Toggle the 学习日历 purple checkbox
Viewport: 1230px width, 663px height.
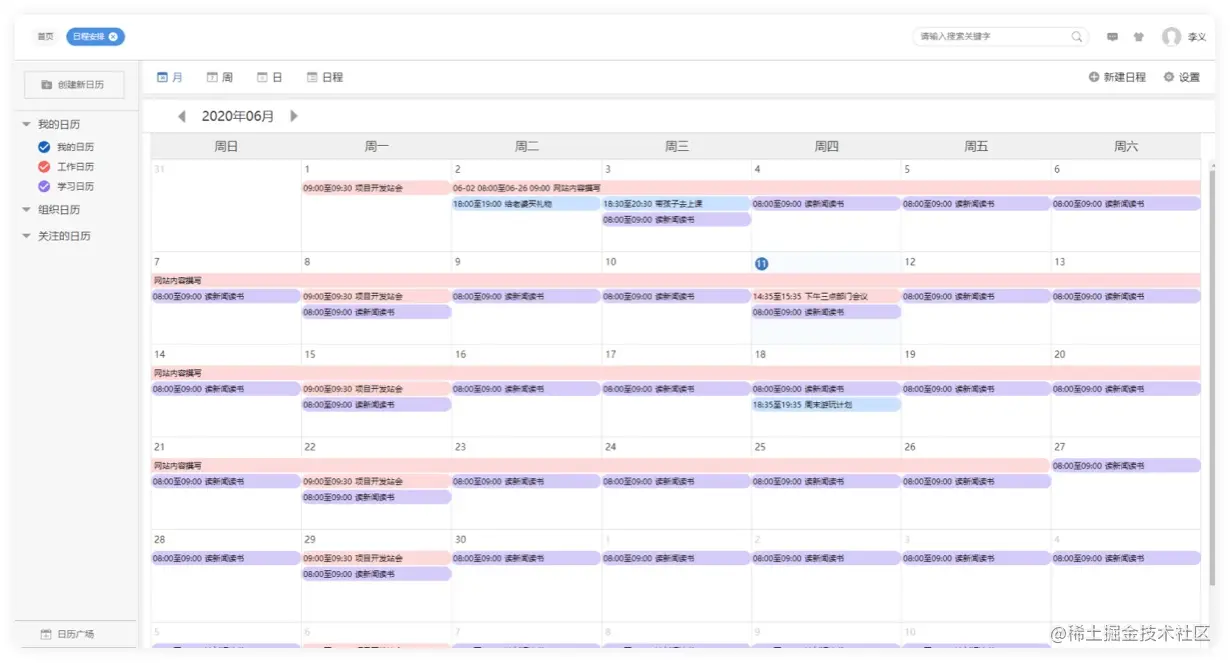click(x=43, y=186)
